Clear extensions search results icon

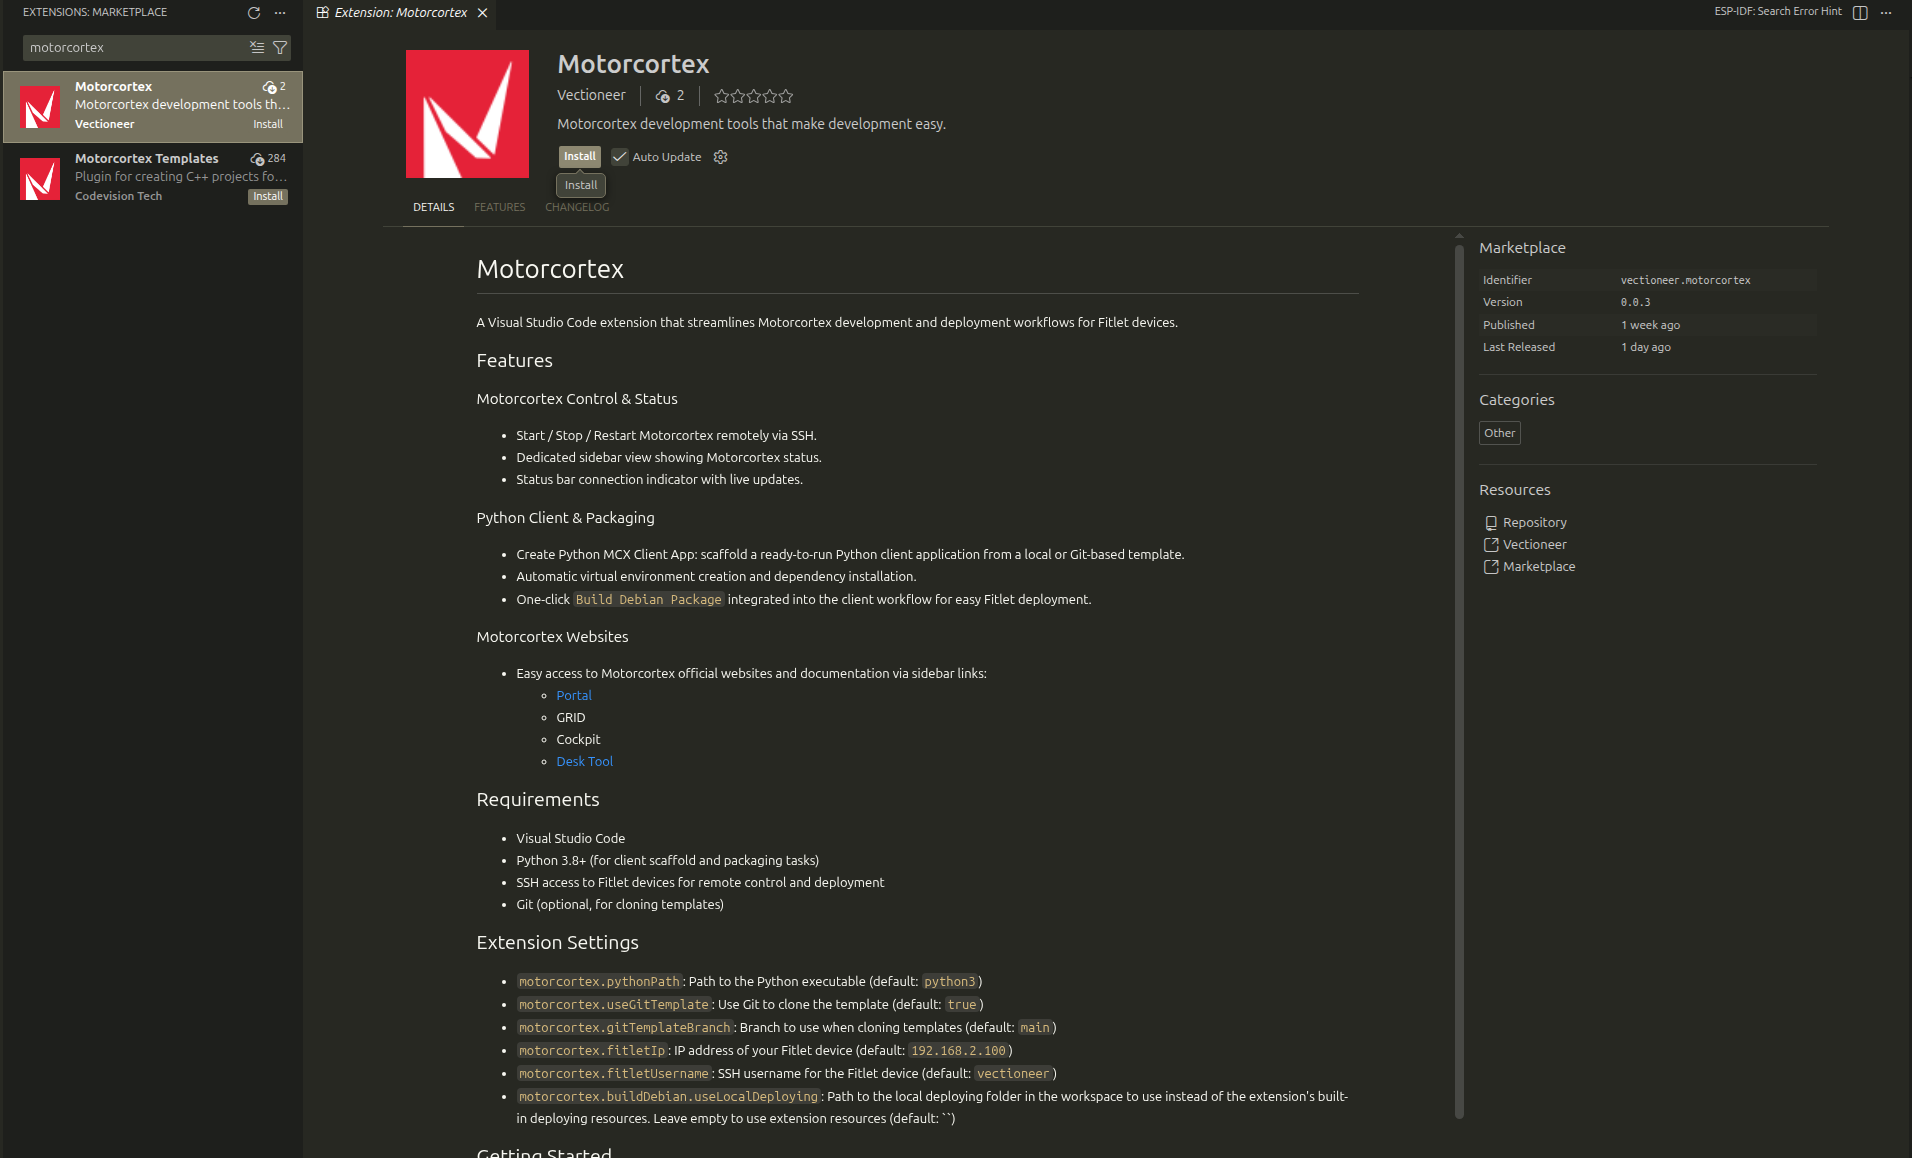click(x=257, y=48)
